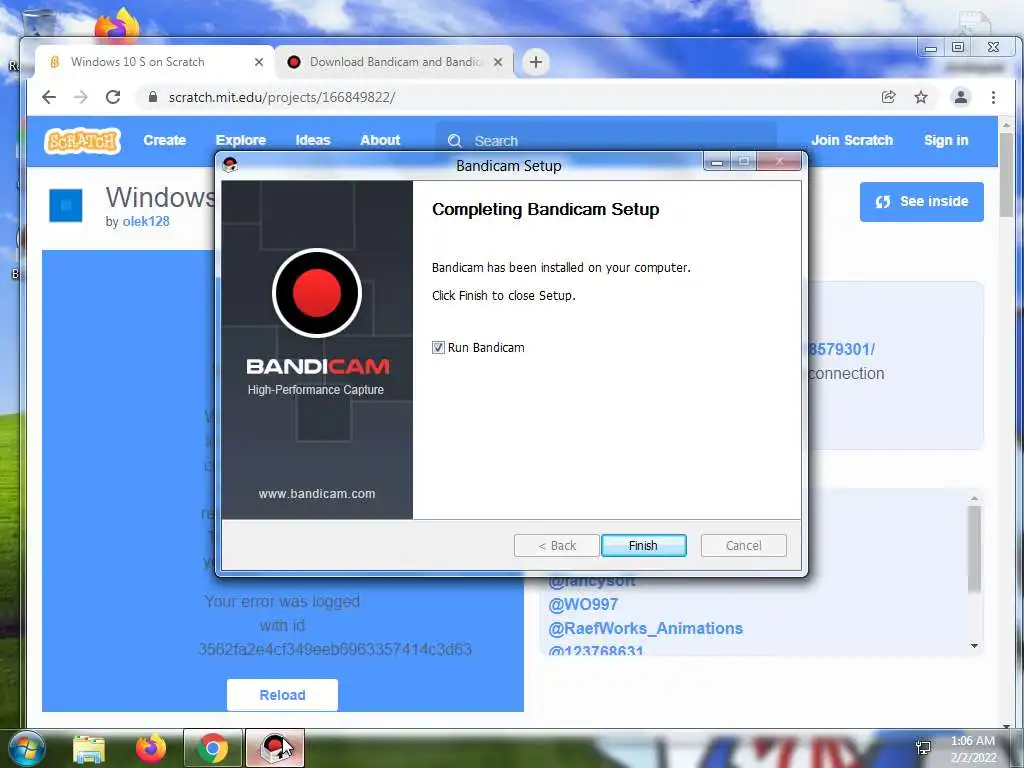Open Explore on Scratch navbar
The image size is (1024, 768).
241,140
